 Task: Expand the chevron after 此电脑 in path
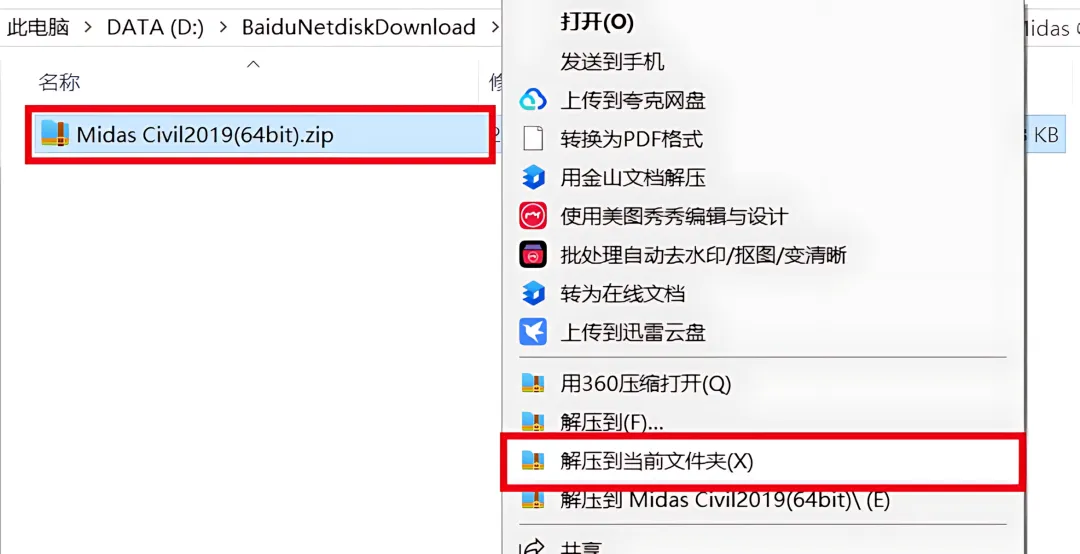87,28
